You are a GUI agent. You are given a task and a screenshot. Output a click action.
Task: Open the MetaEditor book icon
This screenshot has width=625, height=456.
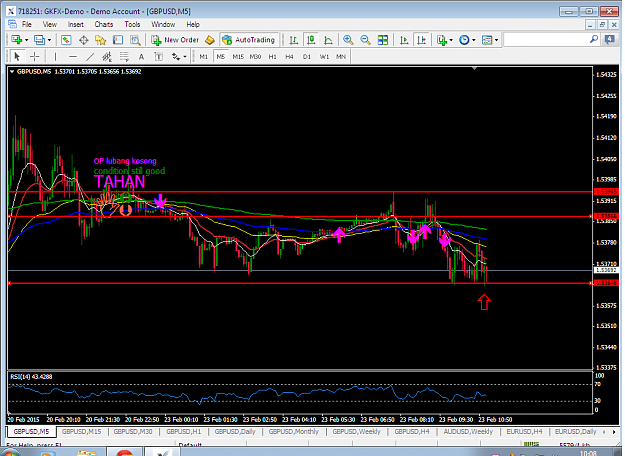click(x=210, y=40)
